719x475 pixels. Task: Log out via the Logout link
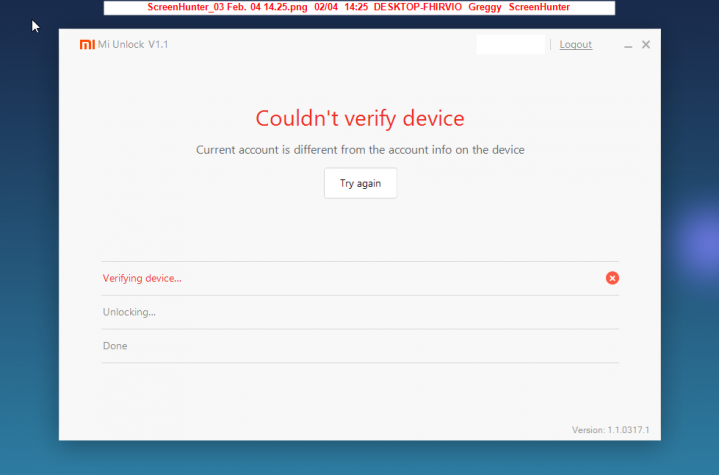pyautogui.click(x=575, y=44)
